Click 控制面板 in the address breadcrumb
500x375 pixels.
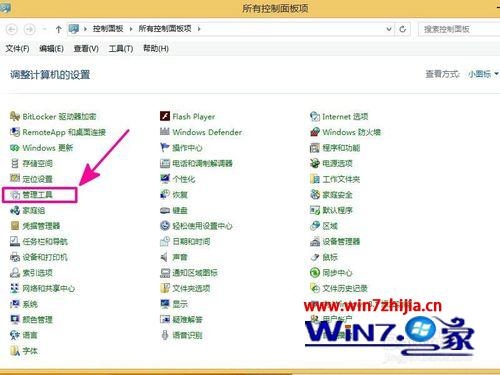pyautogui.click(x=108, y=29)
